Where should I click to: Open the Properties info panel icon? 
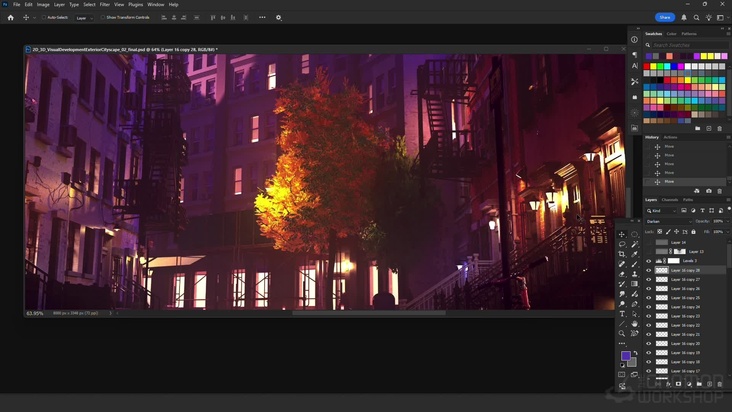[x=634, y=40]
